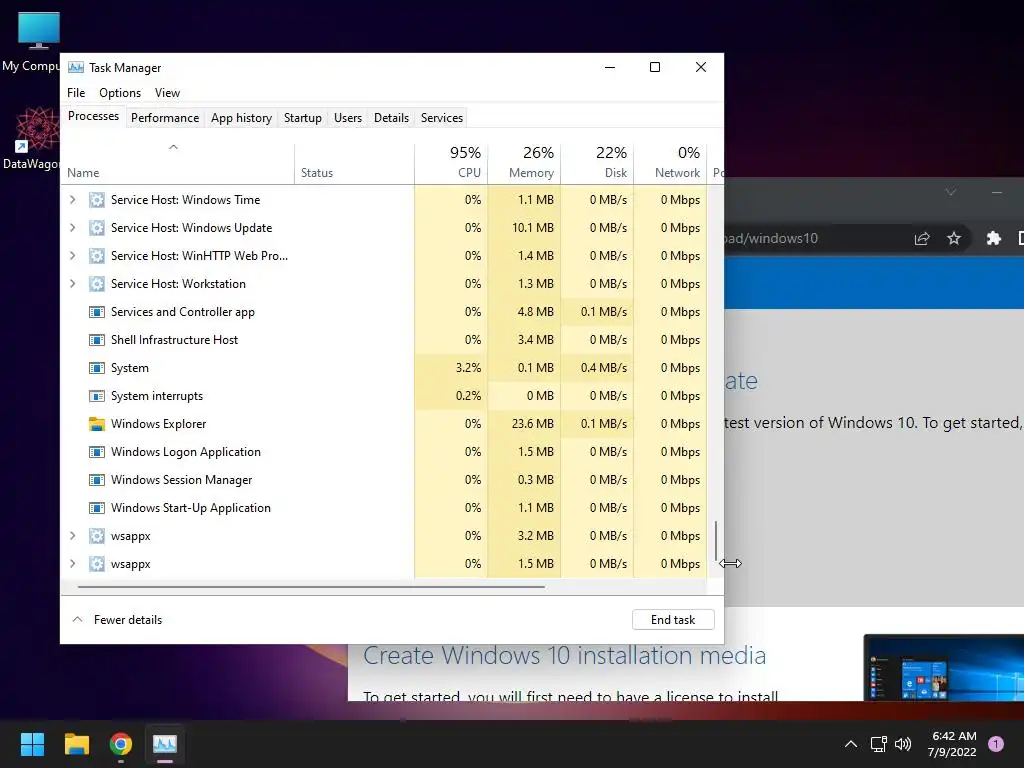This screenshot has width=1024, height=768.
Task: Select the Windows Explorer process row
Action: [384, 424]
